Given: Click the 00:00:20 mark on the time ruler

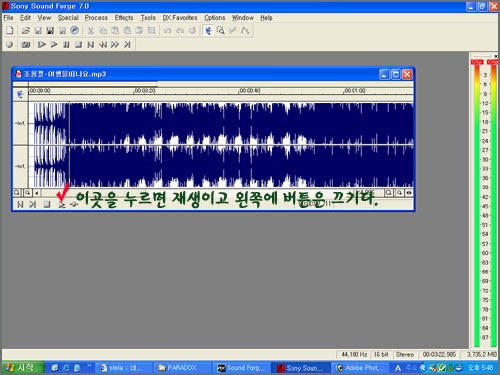Looking at the screenshot, I should (x=145, y=91).
